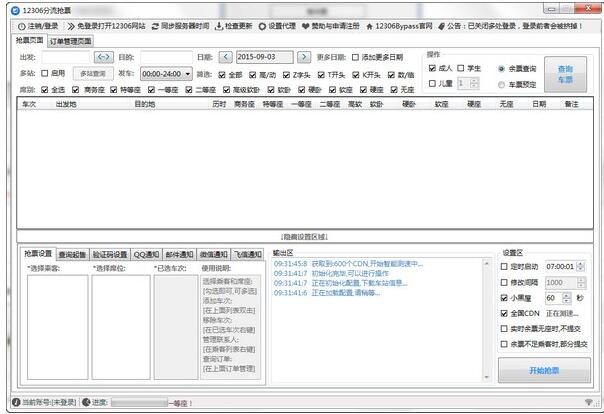Viewport: 604px width, 414px height.
Task: Check the 学生 passenger checkbox
Action: point(461,68)
